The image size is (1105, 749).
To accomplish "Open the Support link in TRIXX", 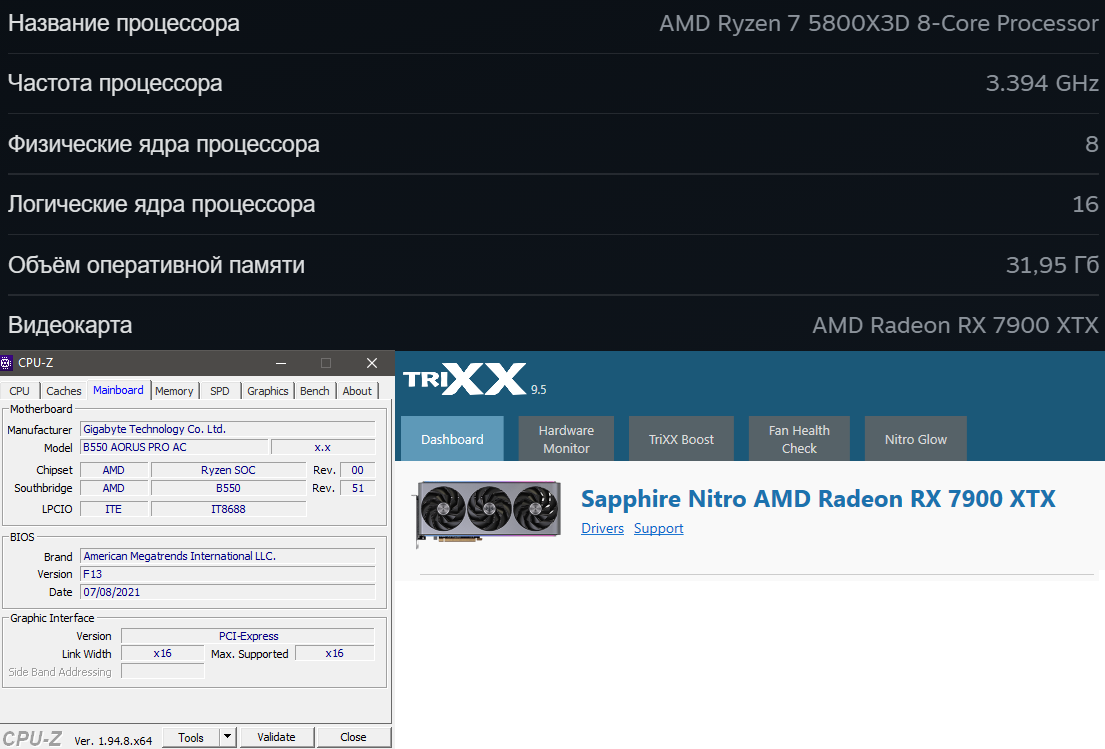I will [x=658, y=528].
